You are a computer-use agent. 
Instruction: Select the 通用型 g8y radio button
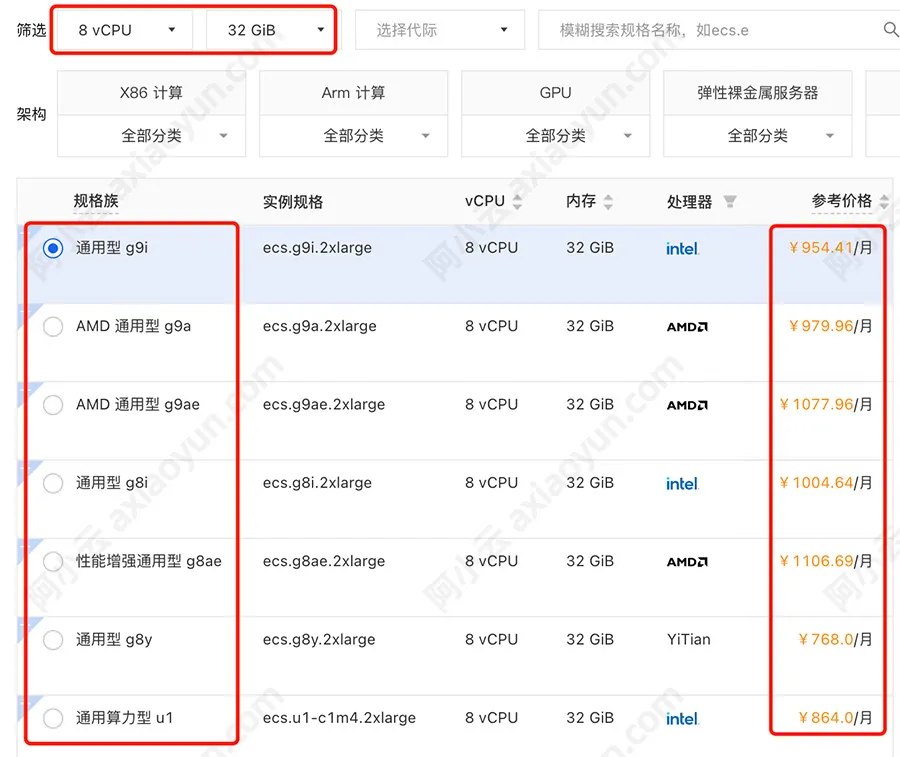coord(52,640)
